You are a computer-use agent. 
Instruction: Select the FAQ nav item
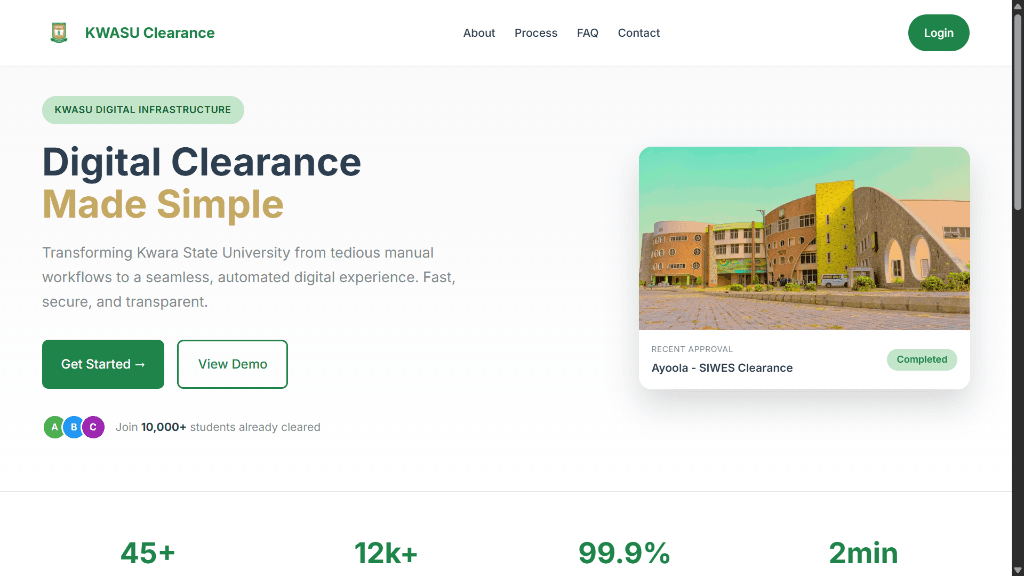(587, 33)
